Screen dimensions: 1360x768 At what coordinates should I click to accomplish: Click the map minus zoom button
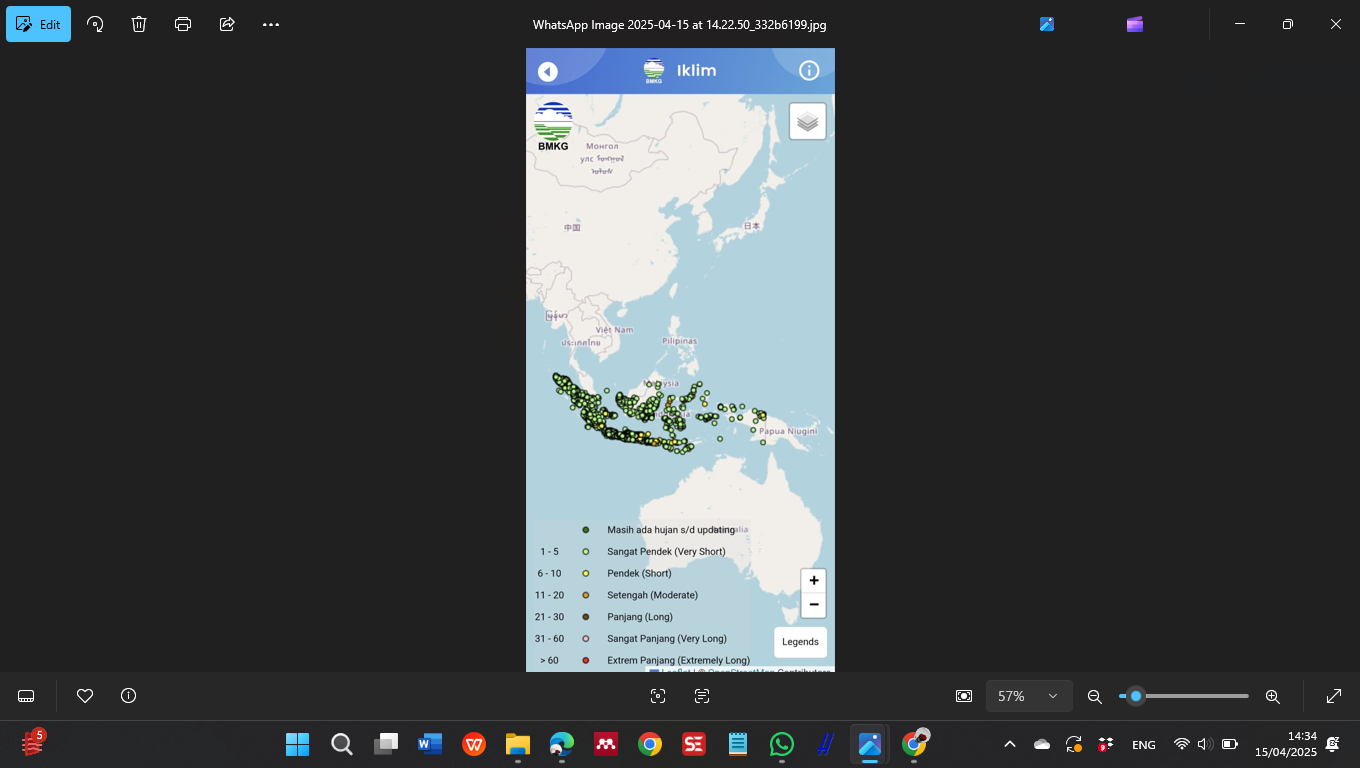click(x=814, y=605)
